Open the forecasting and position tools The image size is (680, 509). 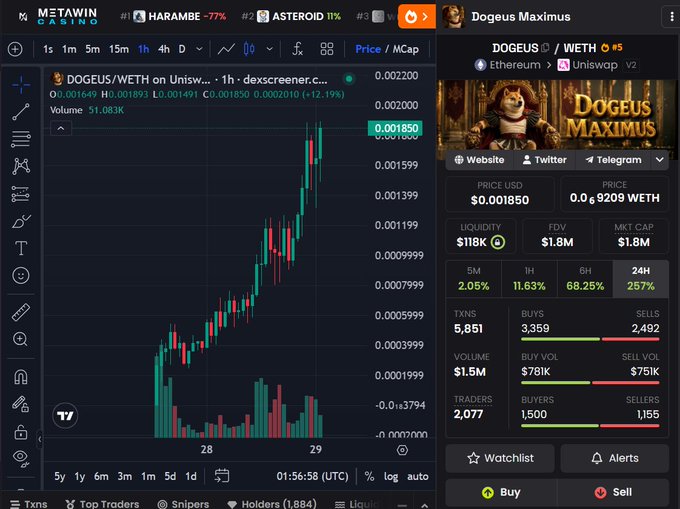(x=21, y=194)
